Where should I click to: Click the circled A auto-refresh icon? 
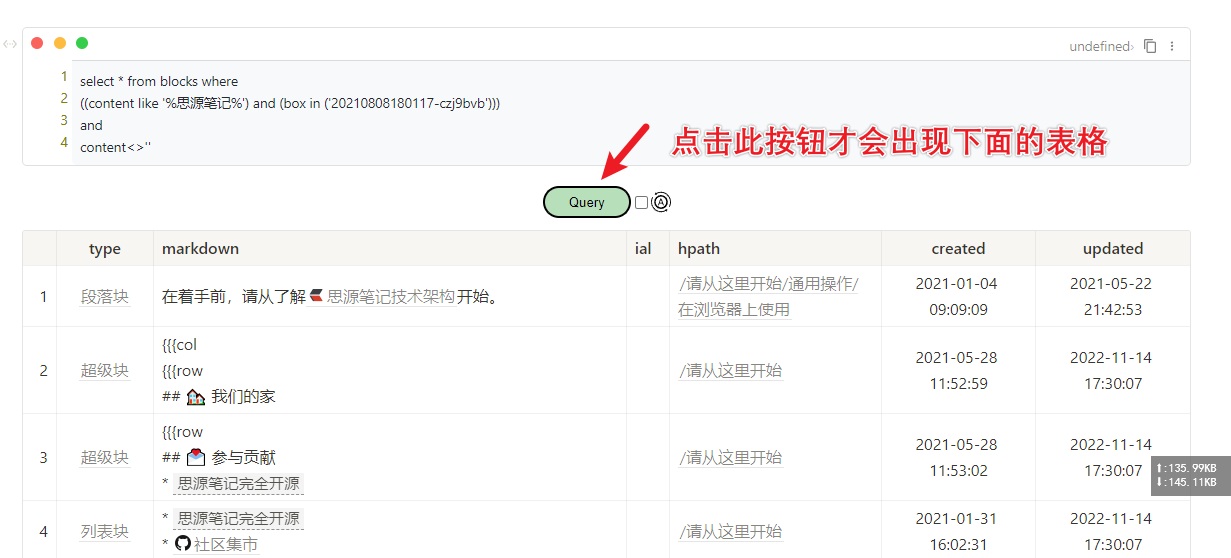click(660, 202)
